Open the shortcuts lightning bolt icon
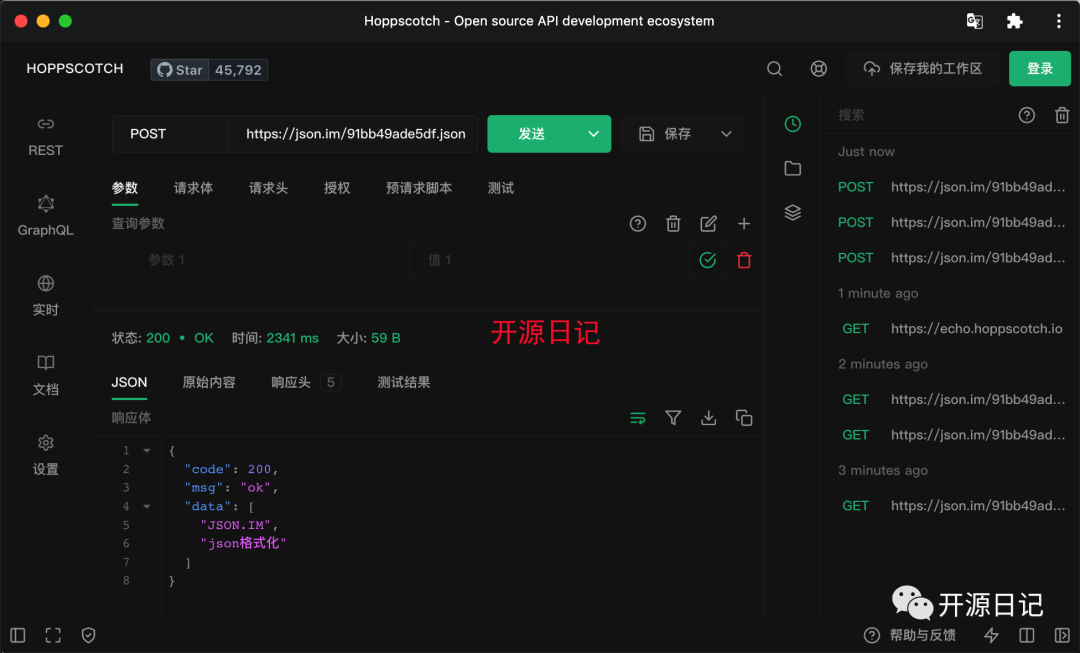1080x653 pixels. [991, 635]
